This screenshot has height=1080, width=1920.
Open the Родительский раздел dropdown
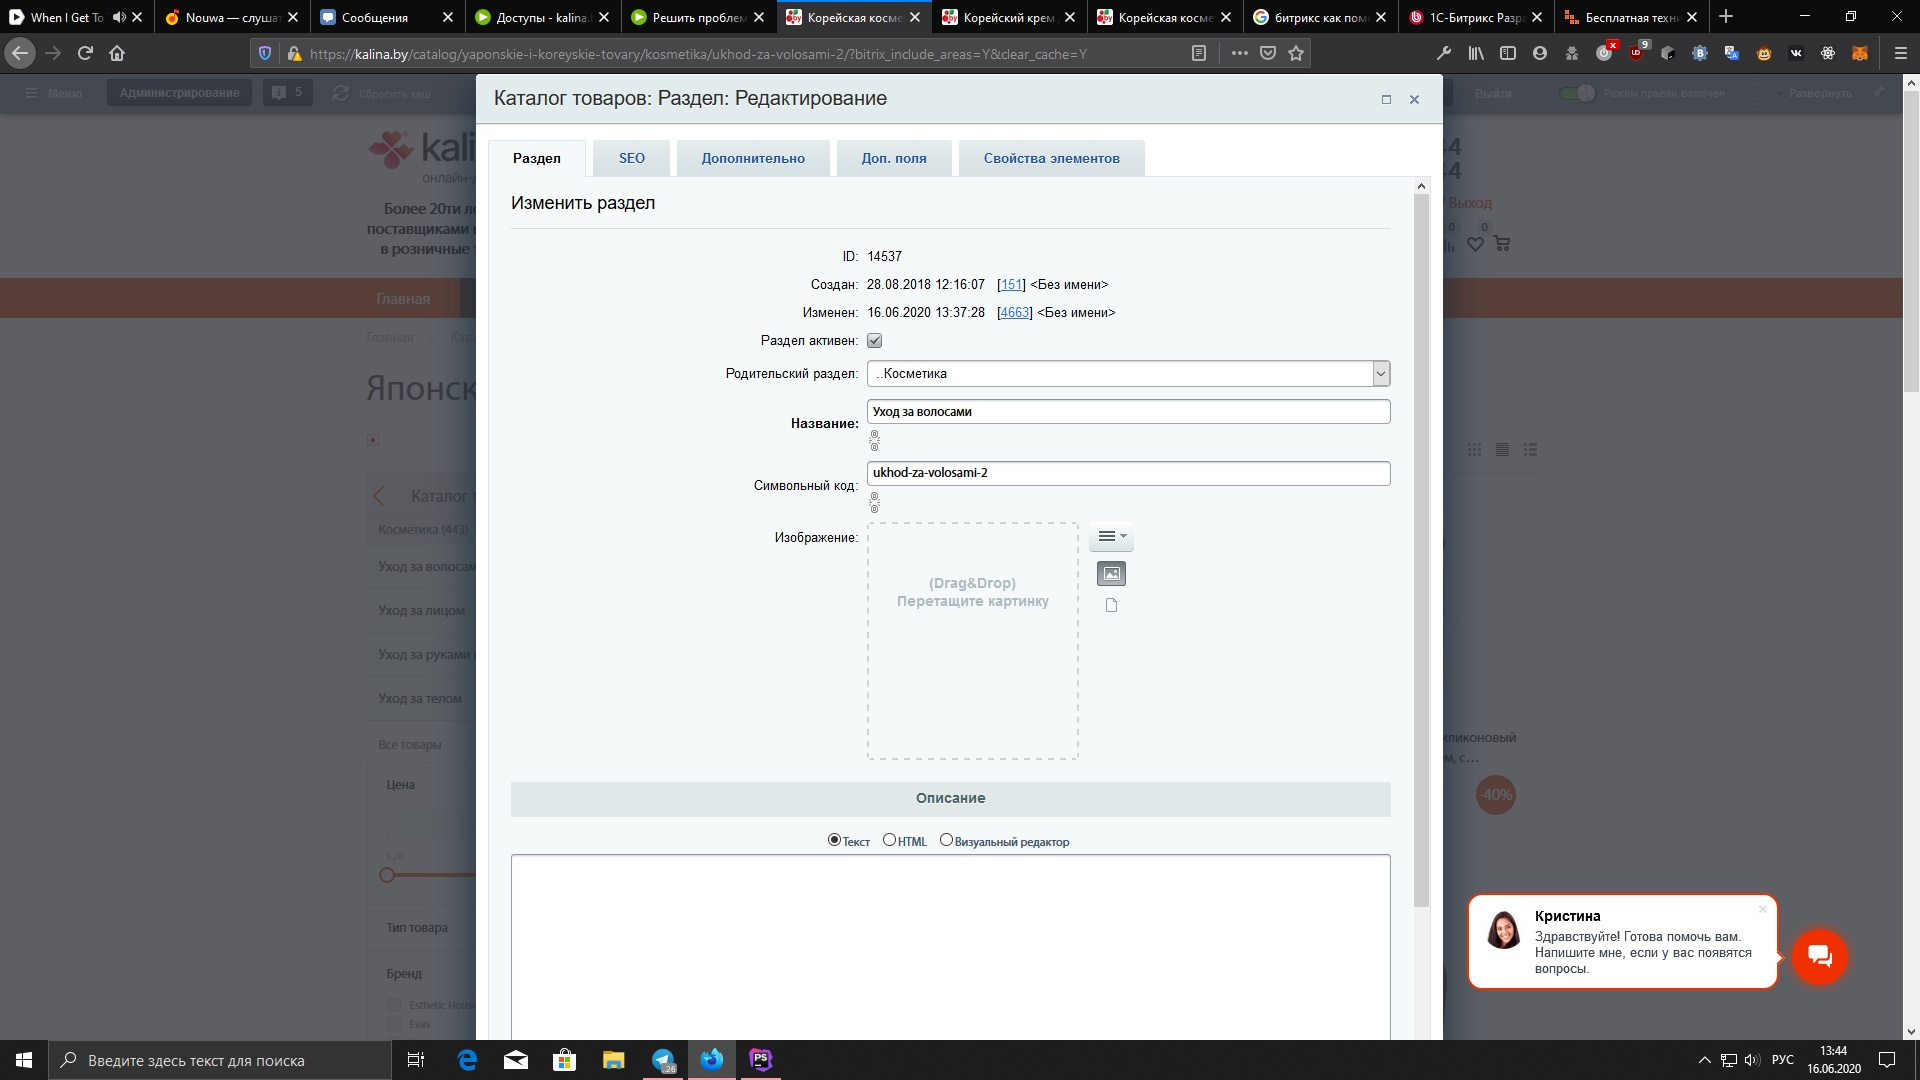click(x=1128, y=374)
